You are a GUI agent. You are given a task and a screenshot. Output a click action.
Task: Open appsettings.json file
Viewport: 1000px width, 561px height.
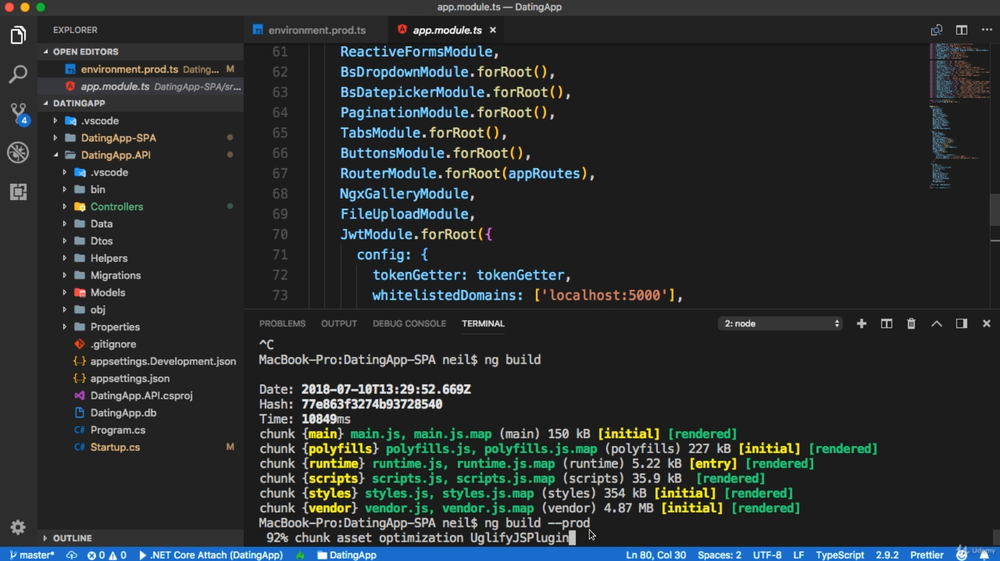click(x=140, y=379)
